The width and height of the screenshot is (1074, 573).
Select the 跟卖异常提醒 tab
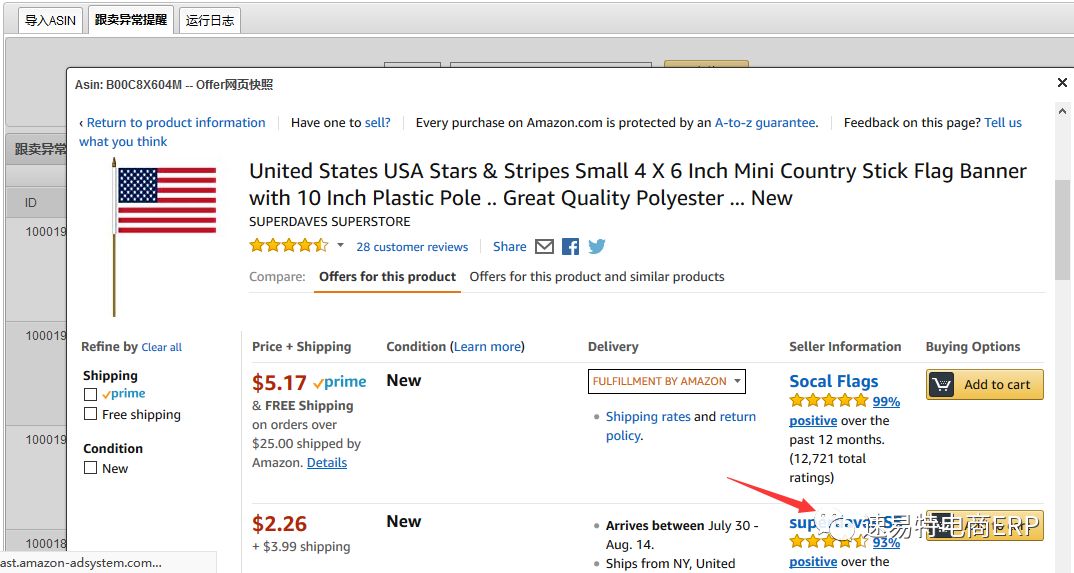(x=130, y=20)
